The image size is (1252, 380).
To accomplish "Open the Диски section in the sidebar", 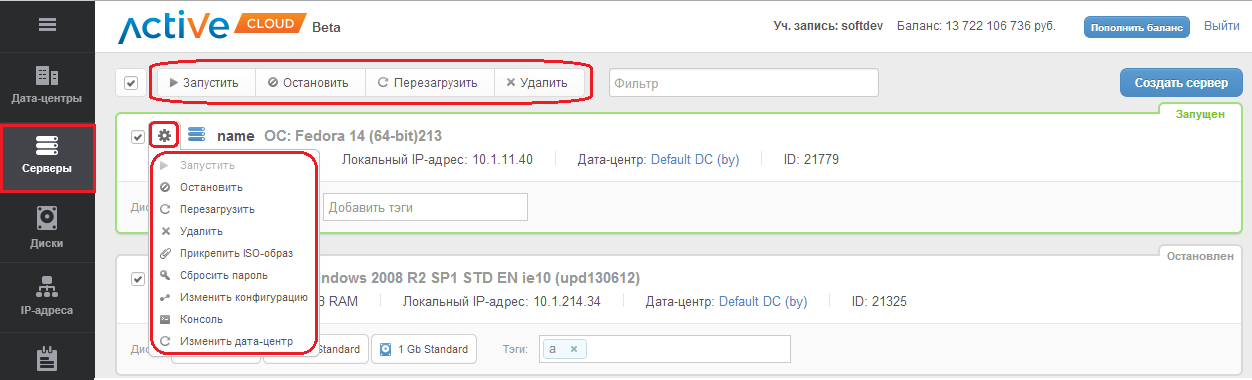I will pyautogui.click(x=47, y=227).
